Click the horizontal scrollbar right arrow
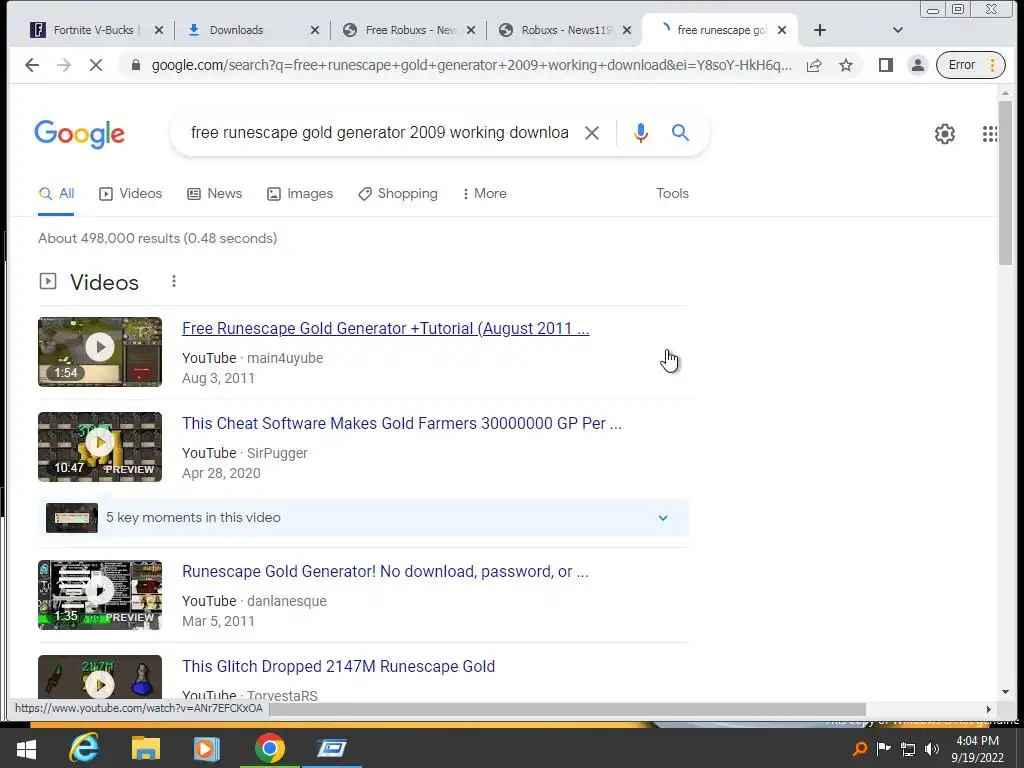 pyautogui.click(x=989, y=709)
